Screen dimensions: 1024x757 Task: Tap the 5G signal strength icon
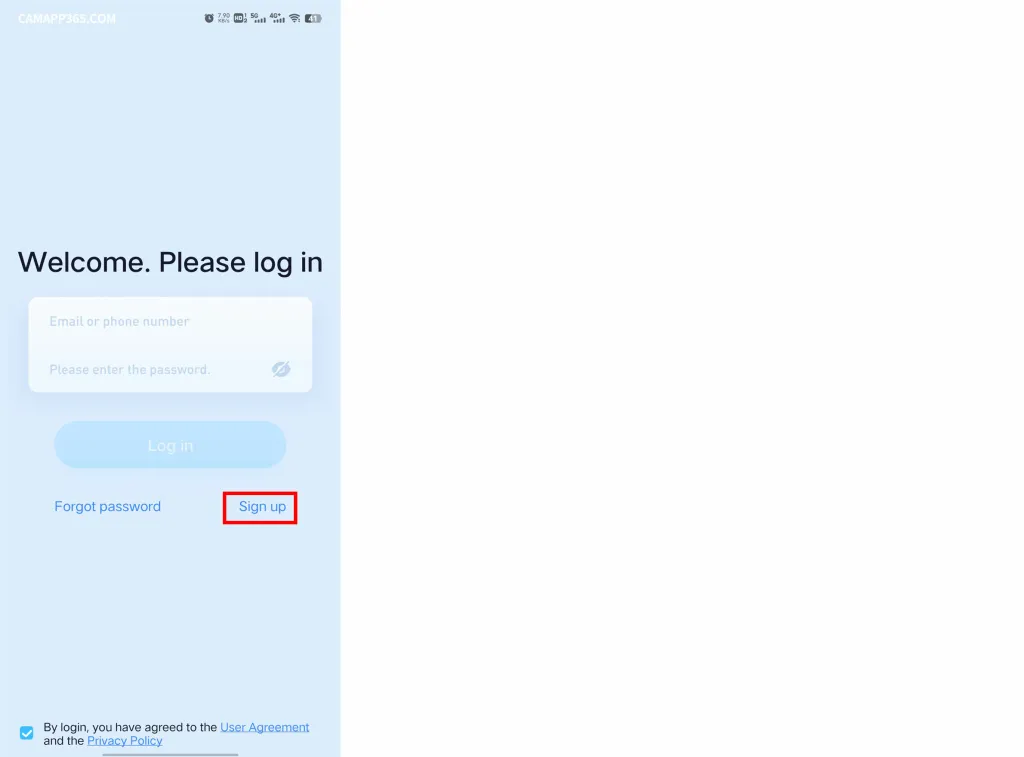coord(259,18)
